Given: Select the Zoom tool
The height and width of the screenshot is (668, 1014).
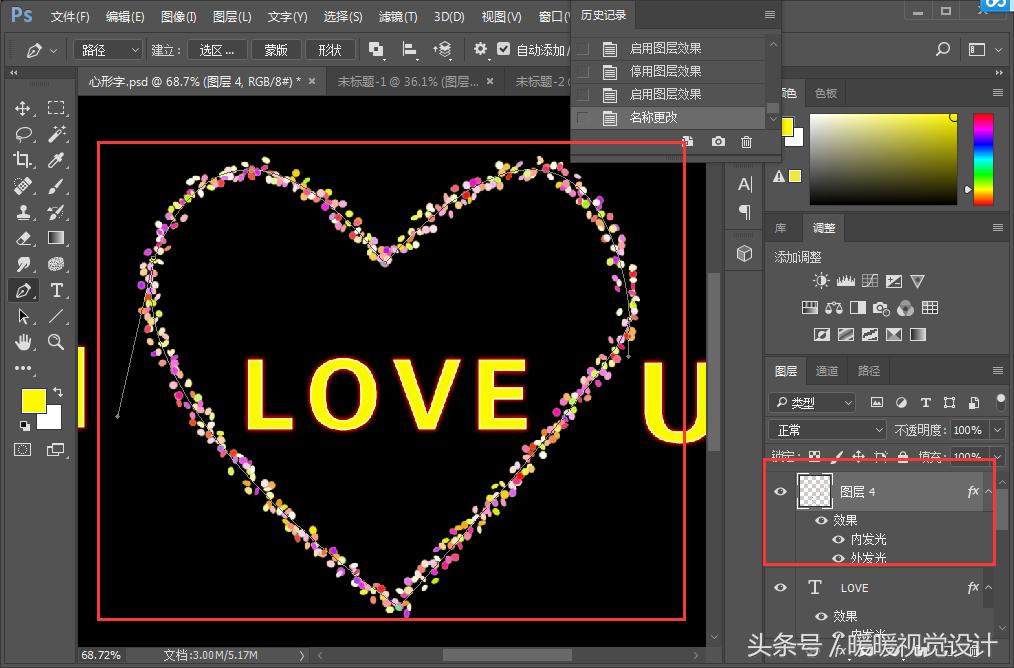Looking at the screenshot, I should [x=57, y=342].
